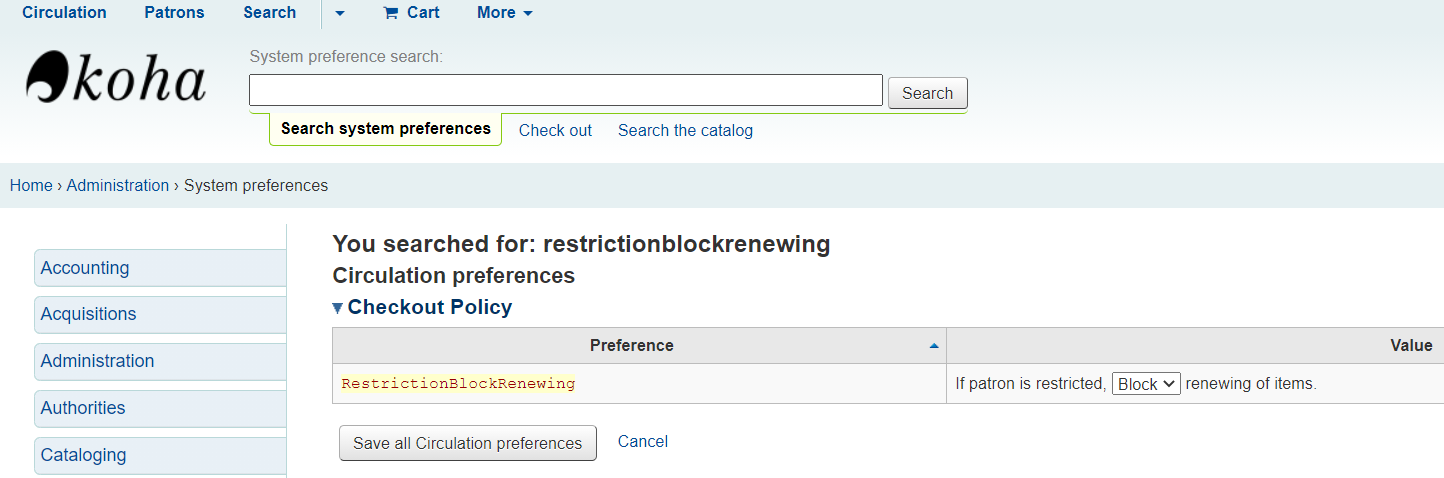This screenshot has height=478, width=1444.
Task: Open the dropdown caret next to Search menu
Action: tap(339, 13)
